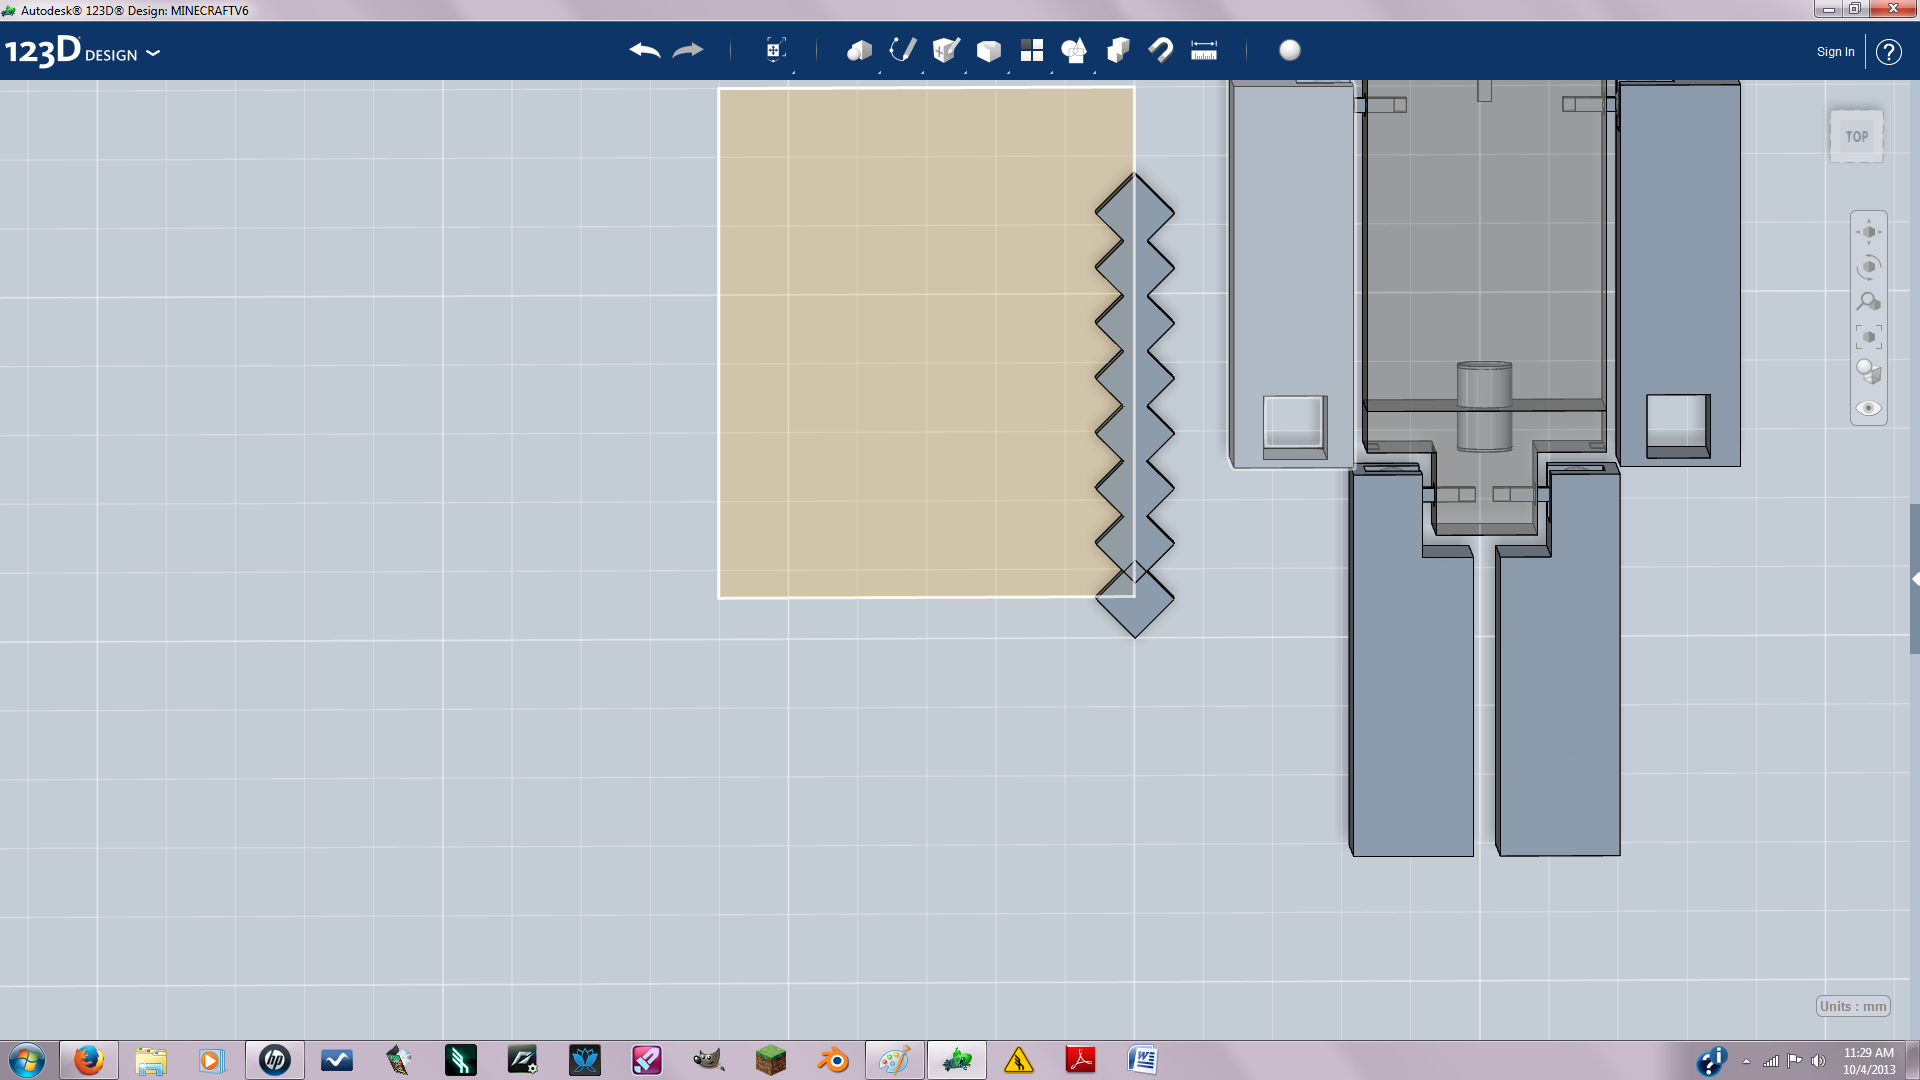Viewport: 1920px width, 1080px height.
Task: Open Paint from the taskbar
Action: tap(894, 1060)
